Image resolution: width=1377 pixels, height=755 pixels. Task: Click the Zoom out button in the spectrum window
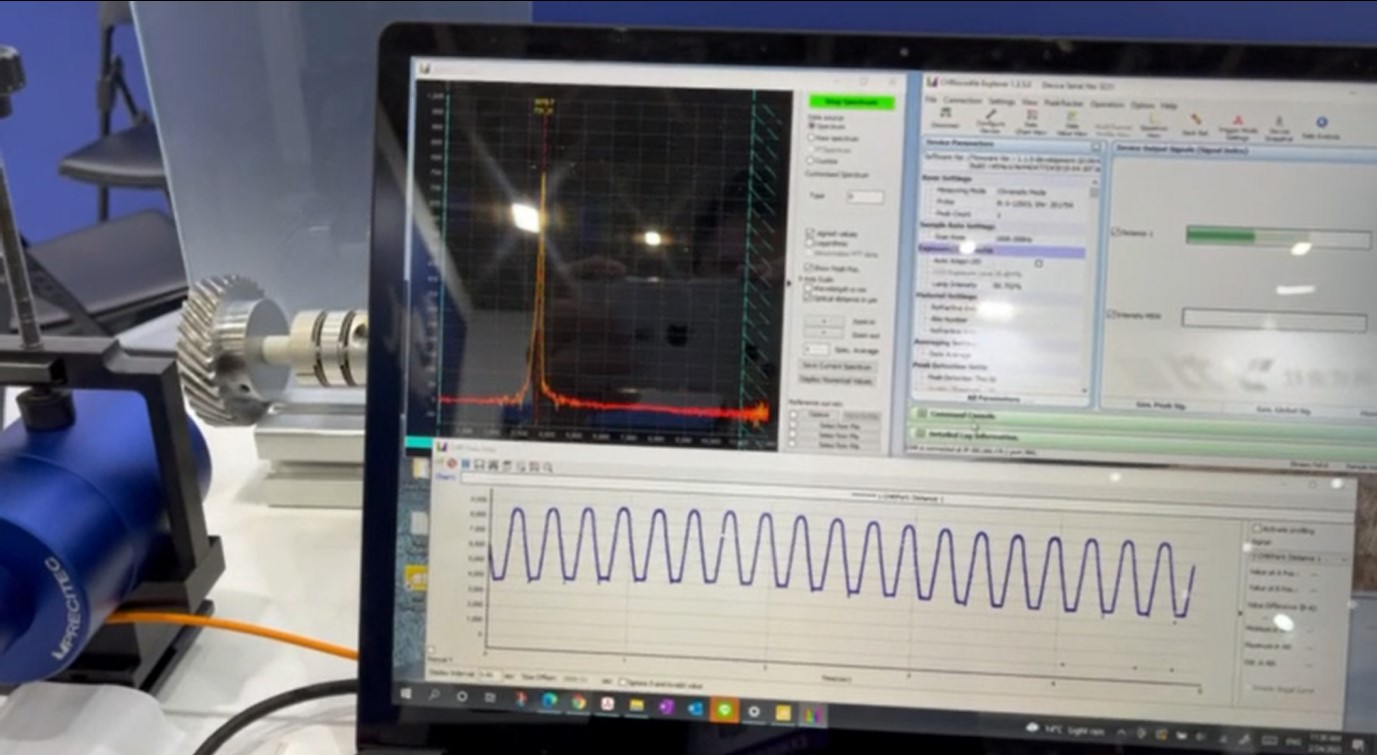(x=824, y=331)
